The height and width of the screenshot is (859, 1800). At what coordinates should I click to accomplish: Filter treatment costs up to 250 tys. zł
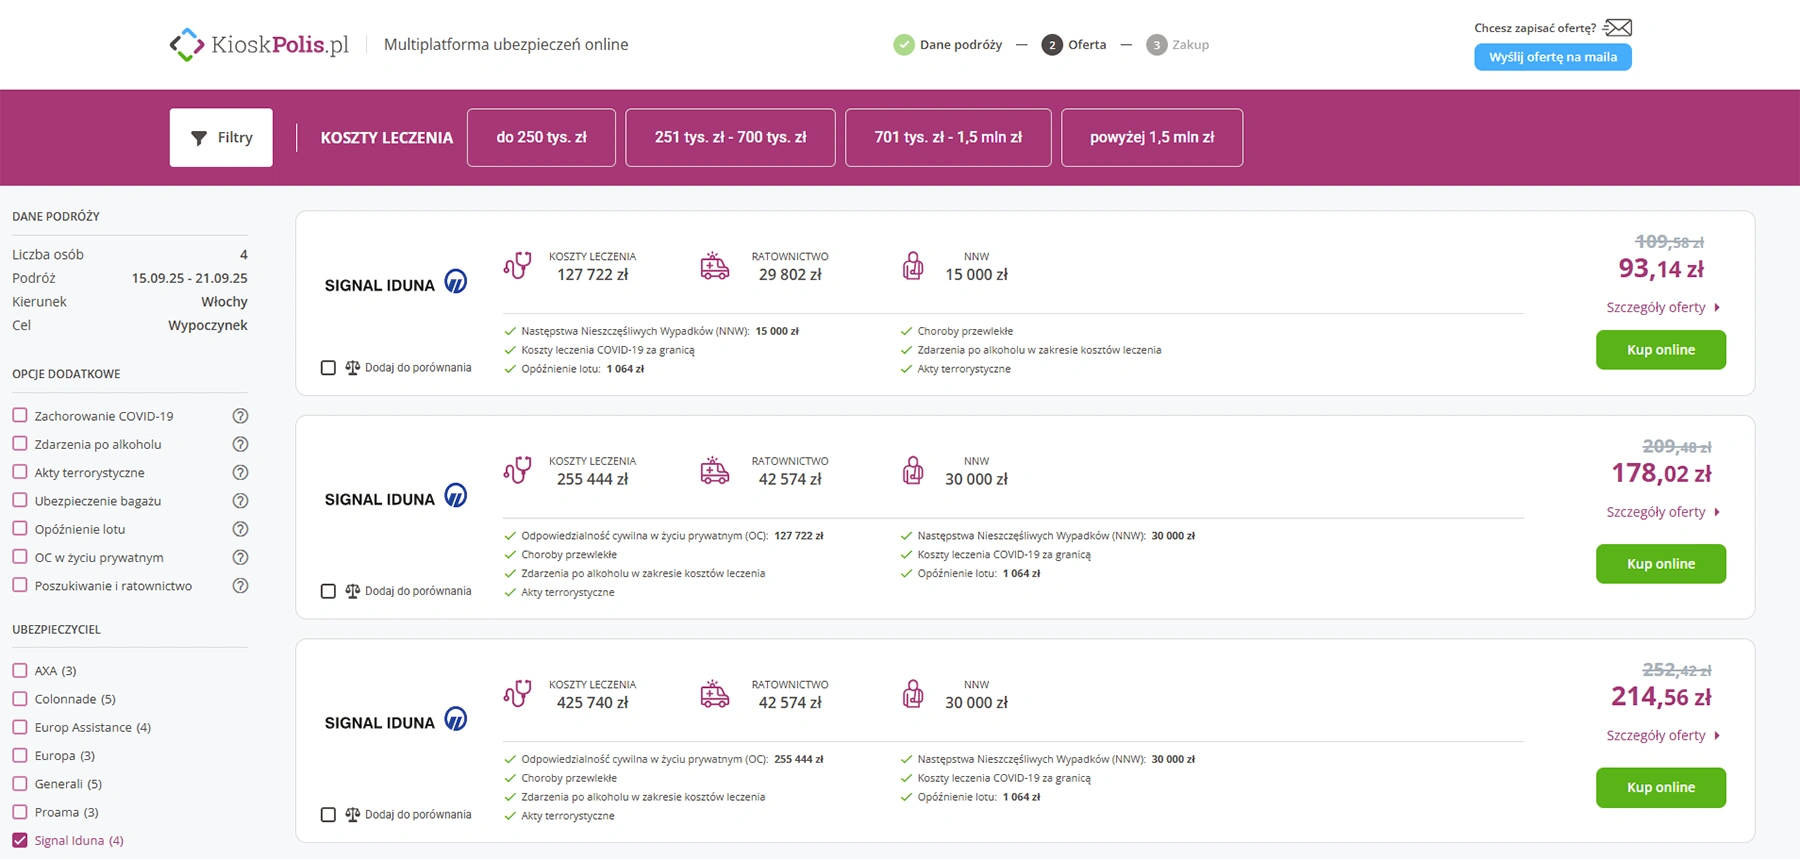pyautogui.click(x=541, y=137)
